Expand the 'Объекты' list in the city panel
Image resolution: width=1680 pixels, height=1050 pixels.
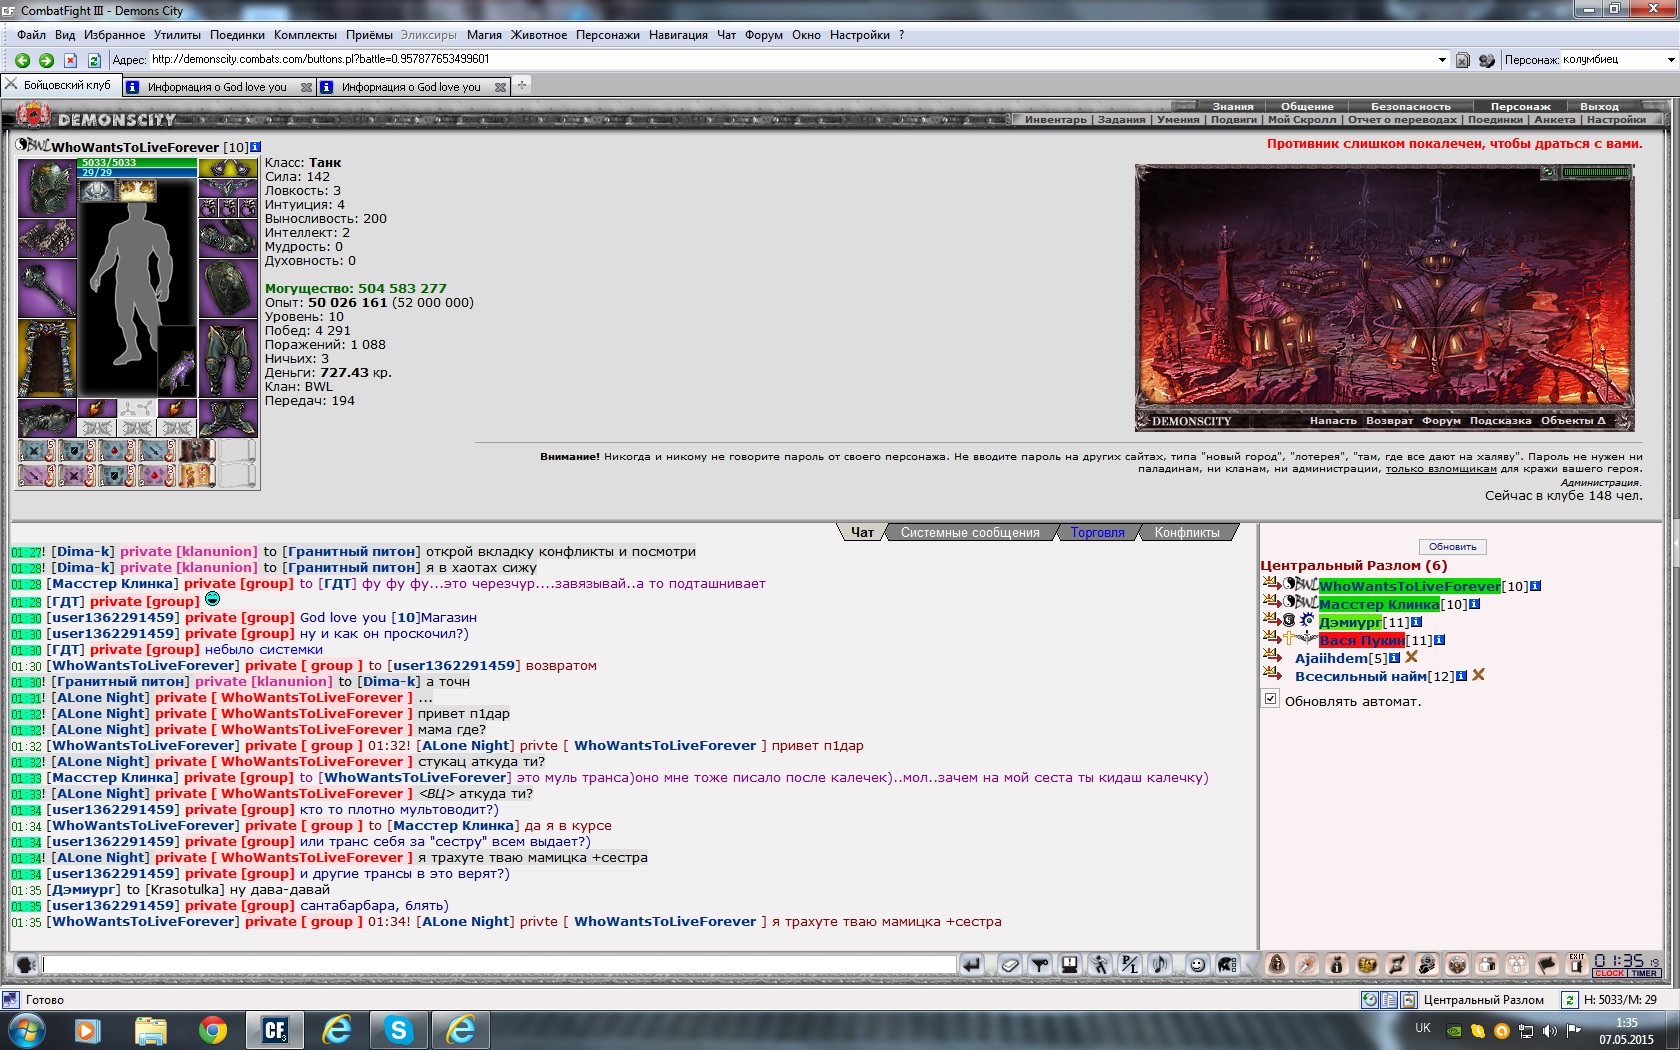[1573, 421]
